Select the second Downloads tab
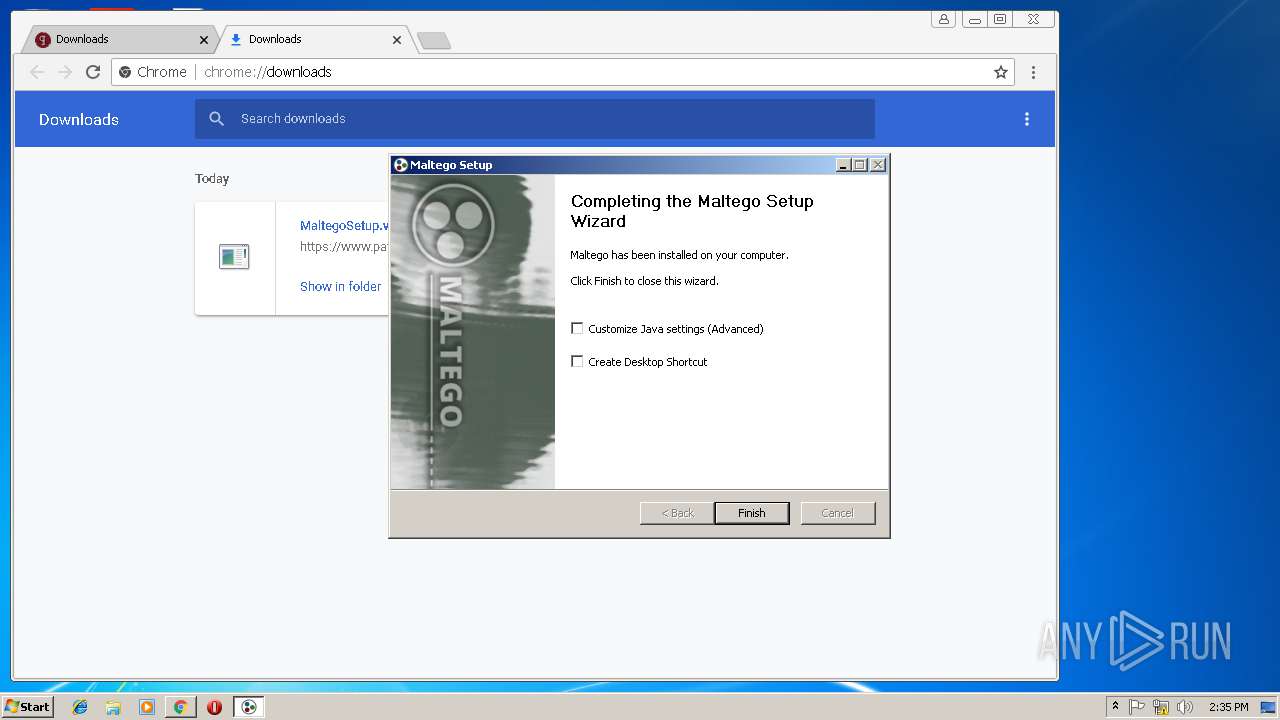1280x720 pixels. (315, 40)
